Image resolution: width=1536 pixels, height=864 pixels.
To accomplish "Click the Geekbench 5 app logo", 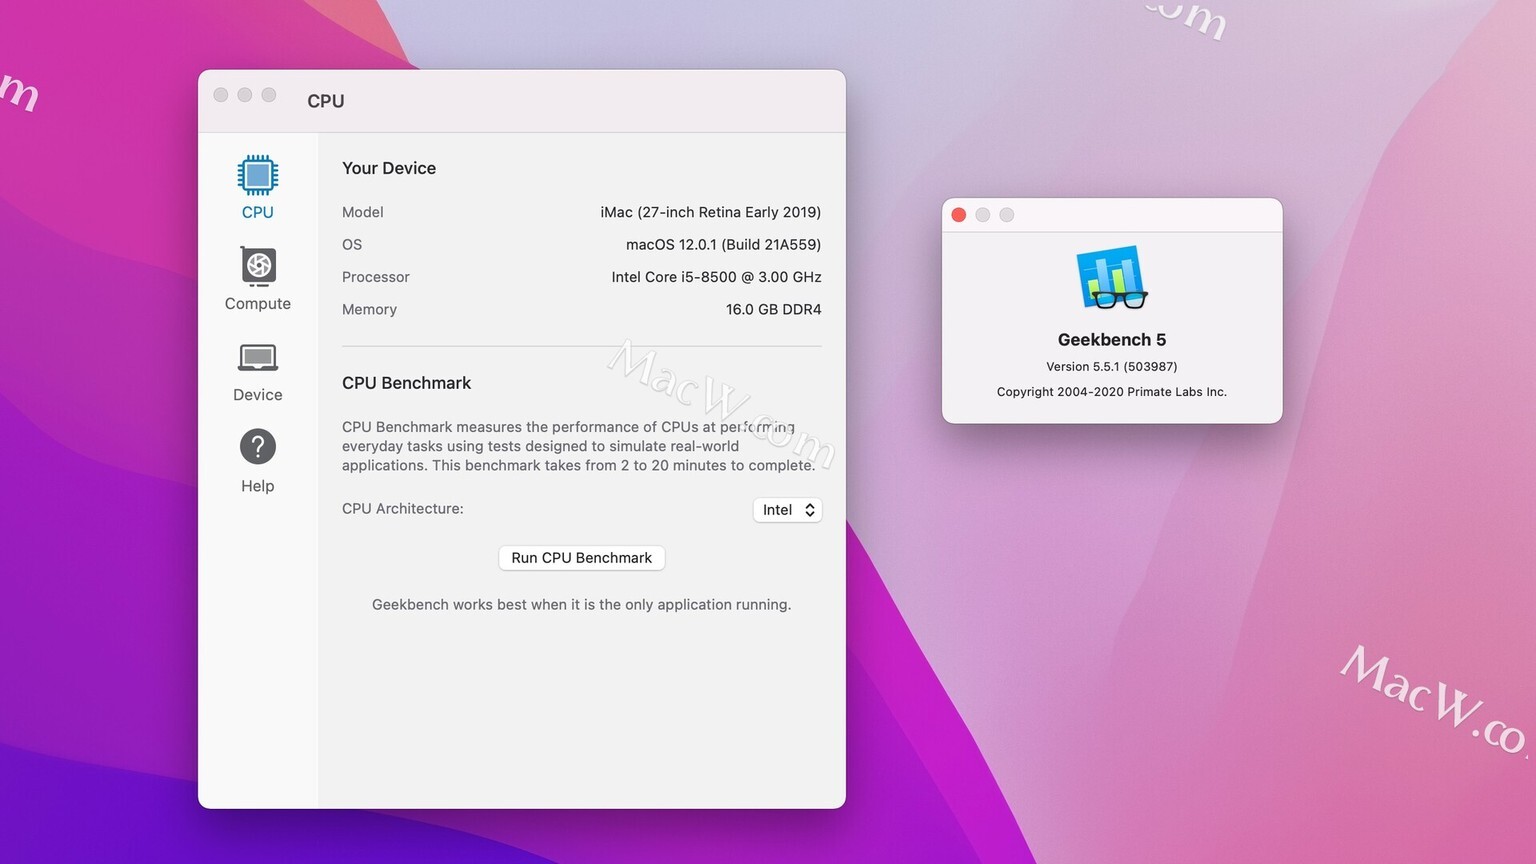I will [x=1111, y=278].
